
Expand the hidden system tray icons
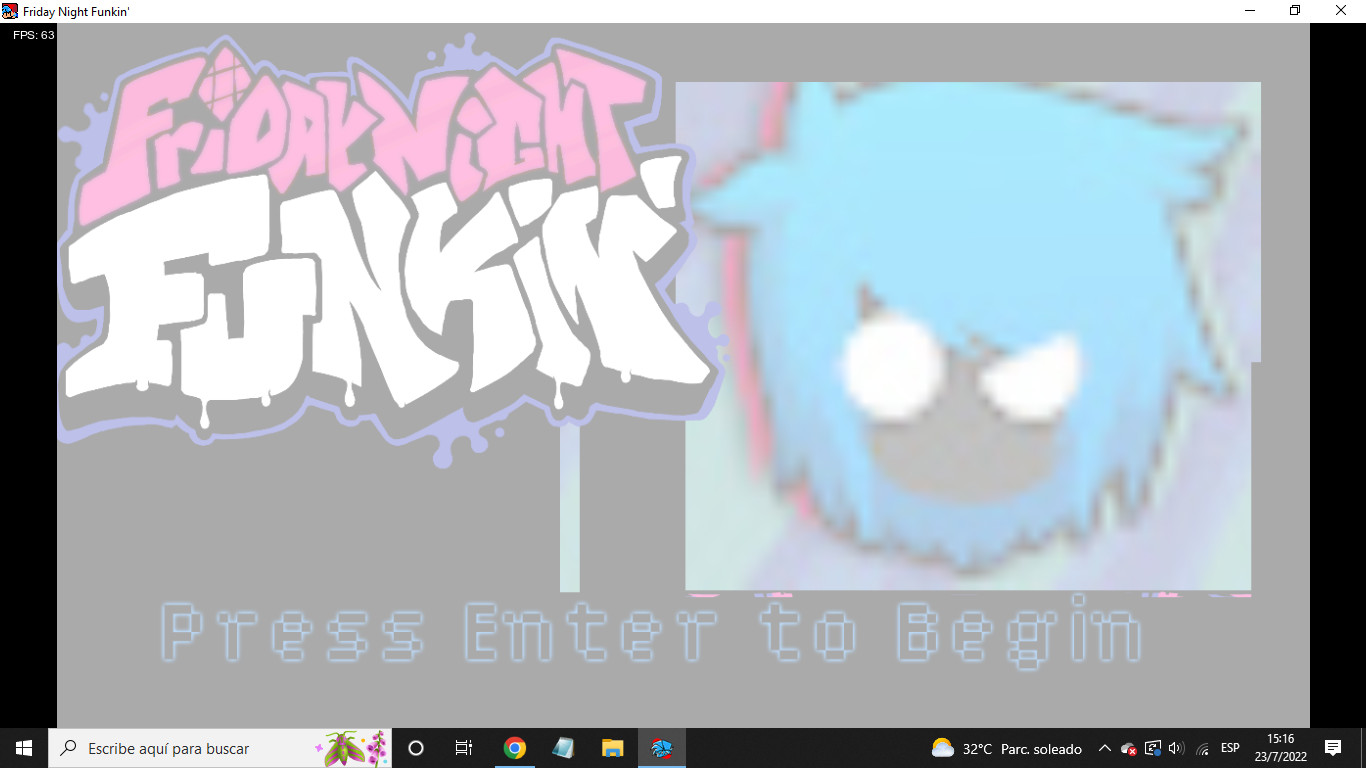click(1104, 748)
